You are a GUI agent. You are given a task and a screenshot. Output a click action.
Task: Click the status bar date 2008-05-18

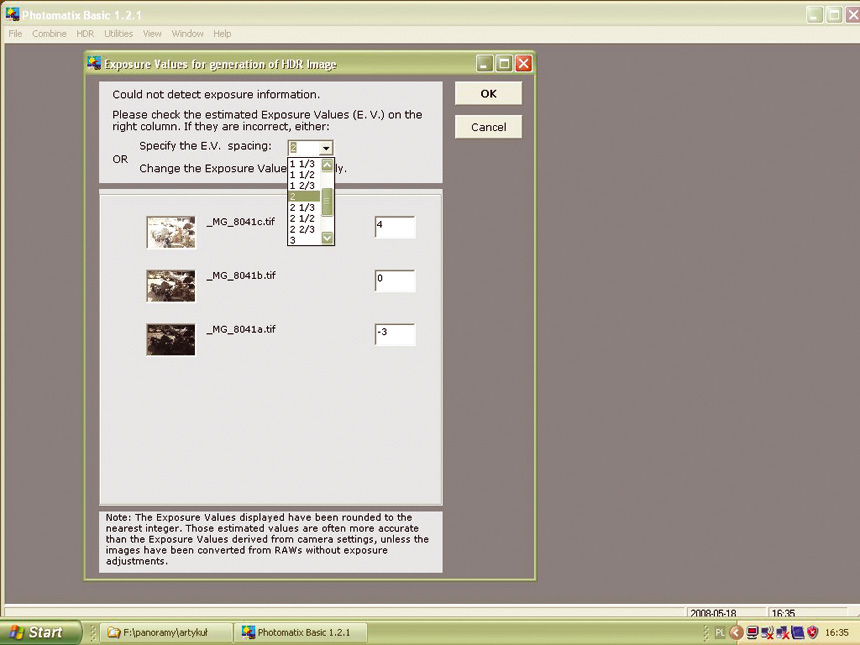[x=713, y=613]
